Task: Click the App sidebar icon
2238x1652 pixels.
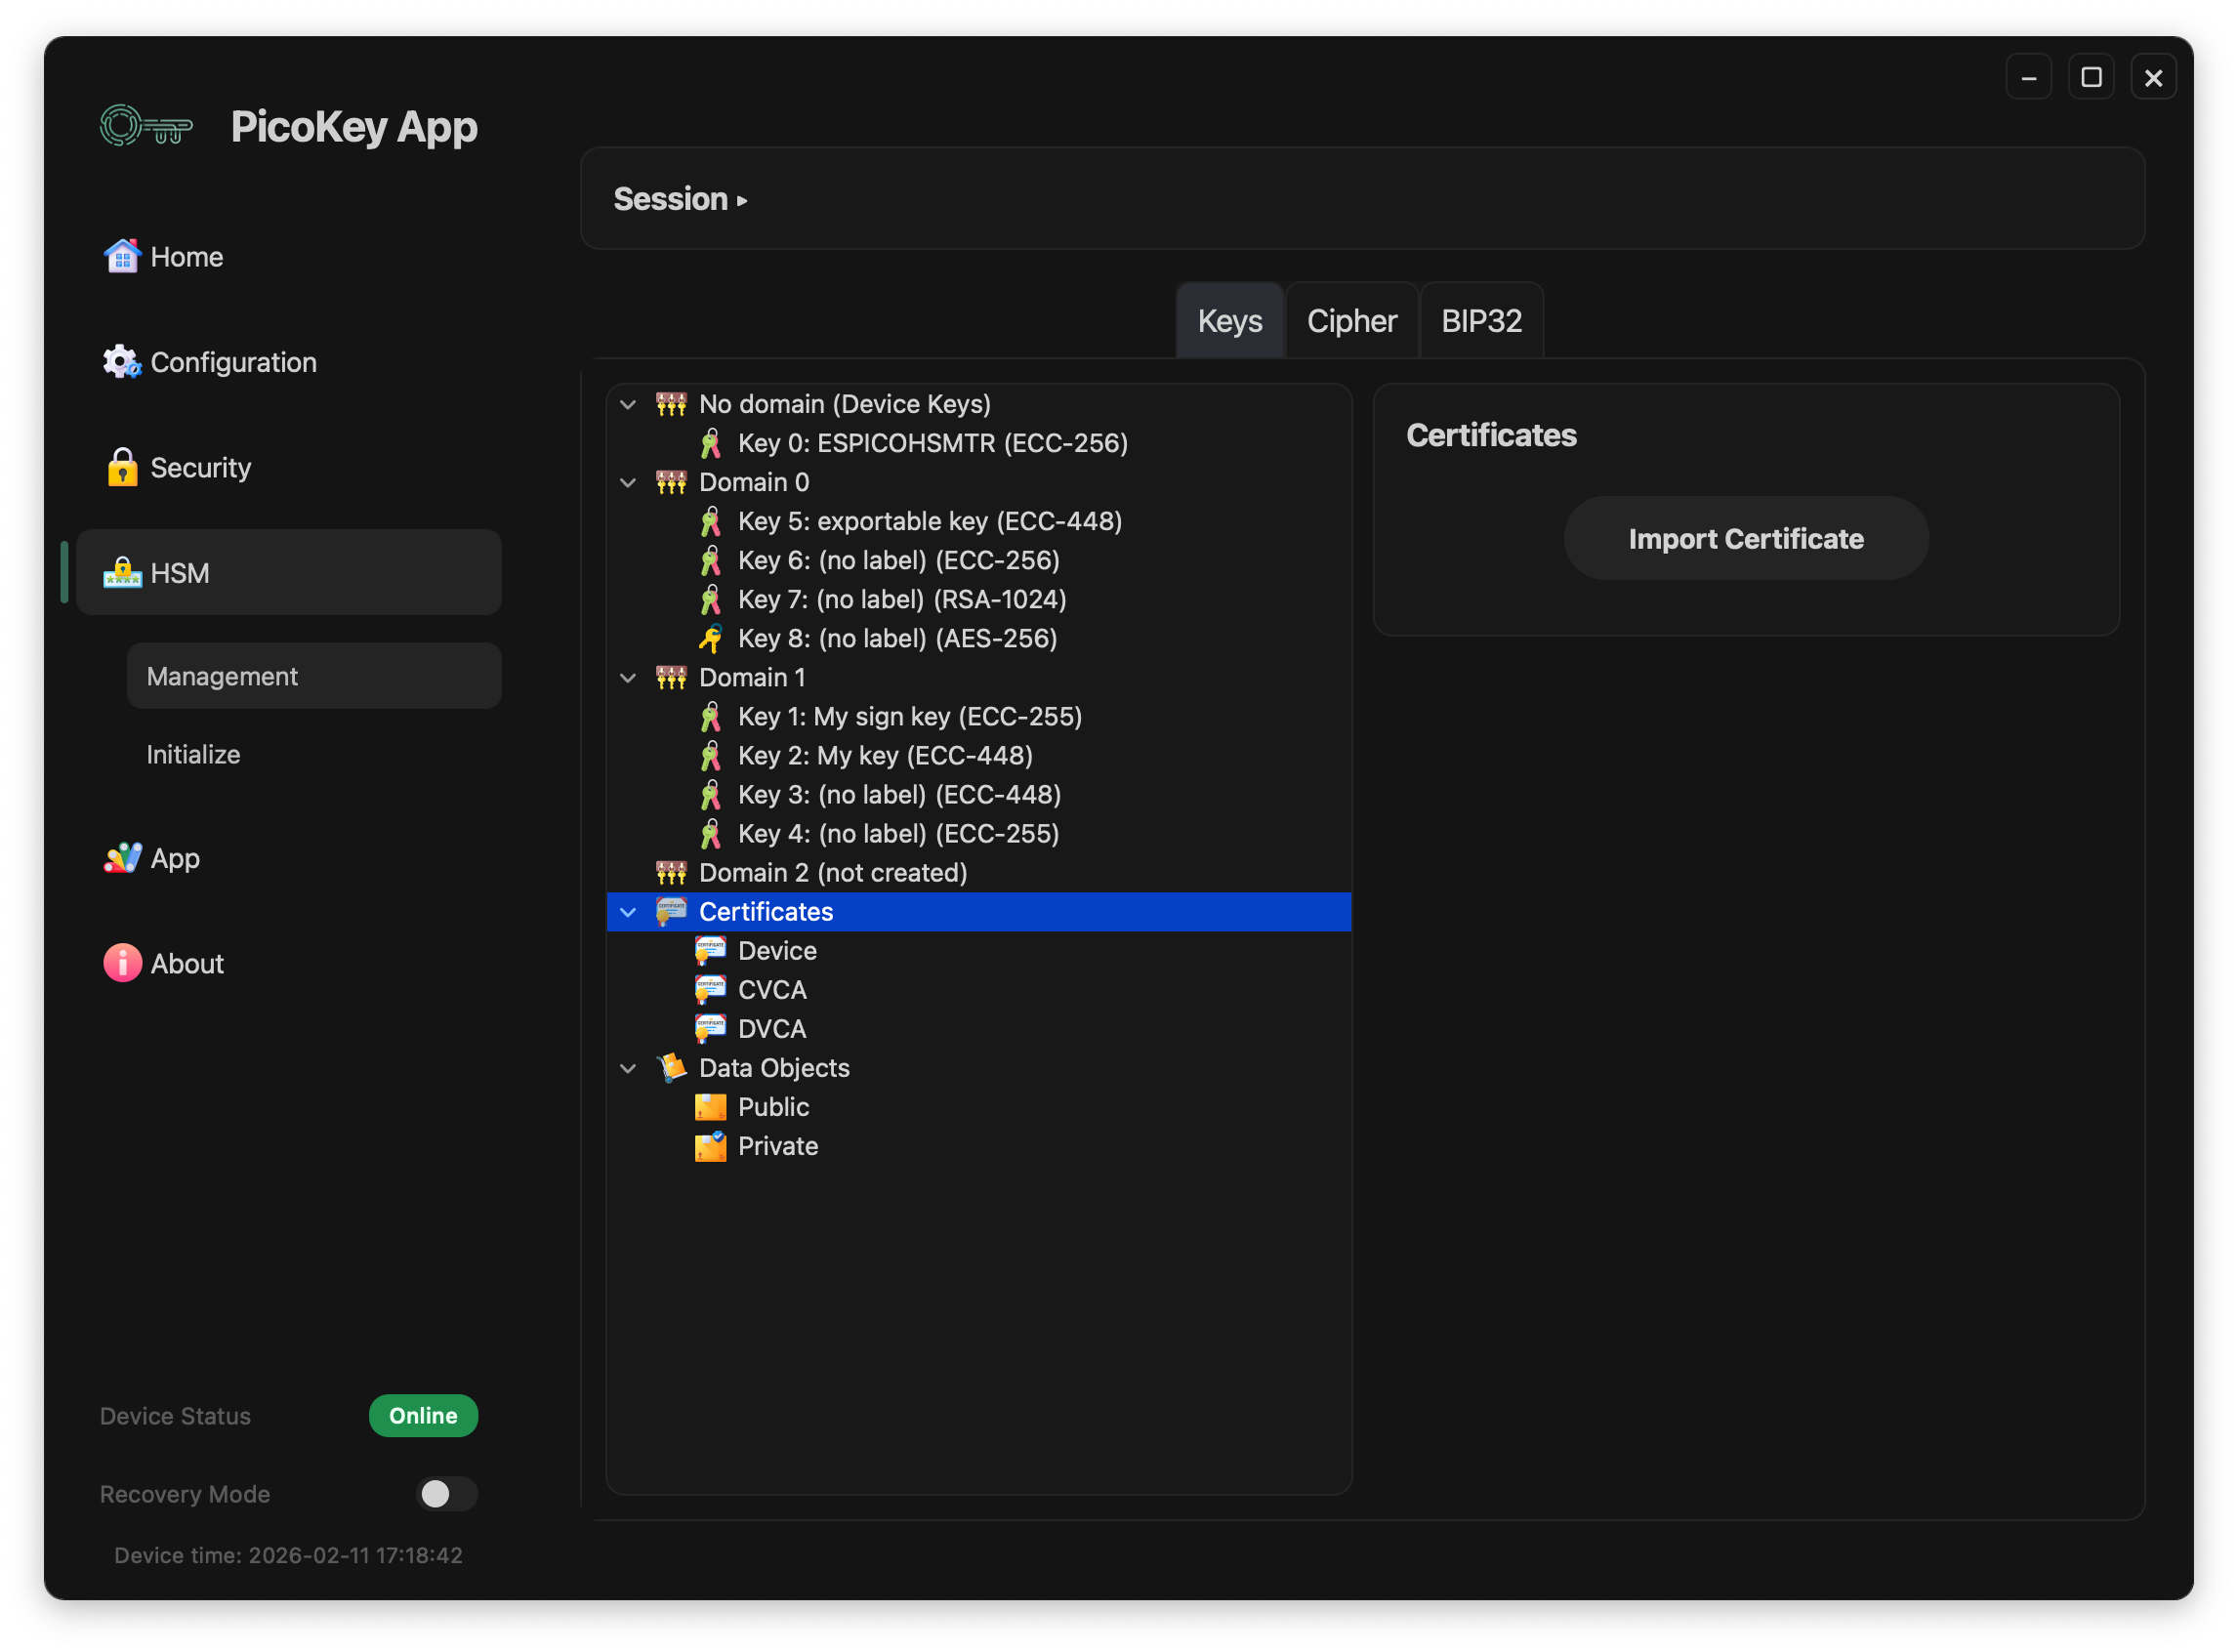Action: 122,858
